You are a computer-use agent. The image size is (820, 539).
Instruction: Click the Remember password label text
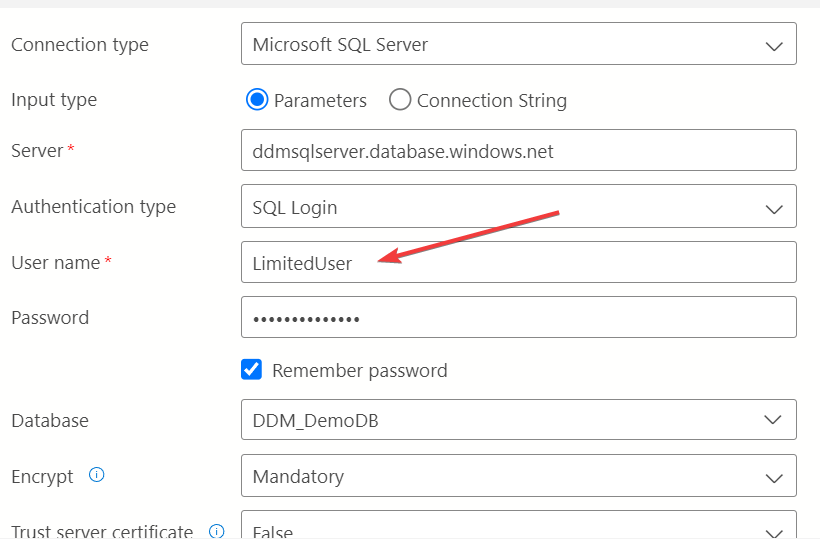tap(360, 371)
